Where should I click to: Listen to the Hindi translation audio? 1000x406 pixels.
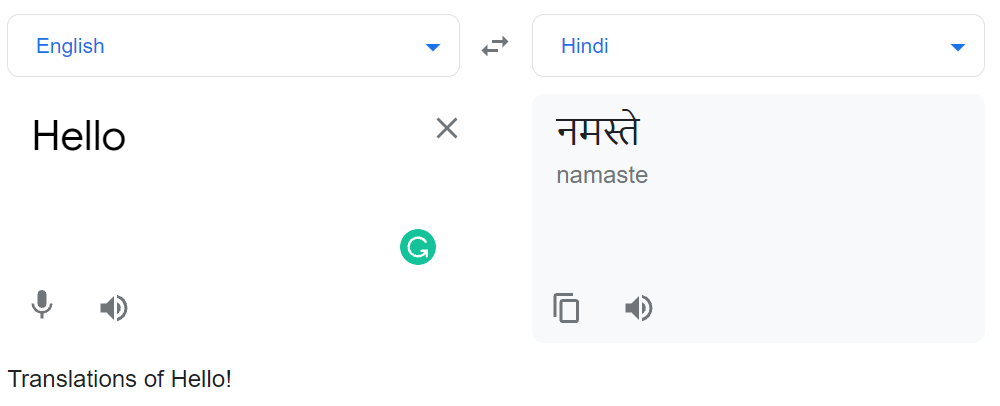coord(638,308)
